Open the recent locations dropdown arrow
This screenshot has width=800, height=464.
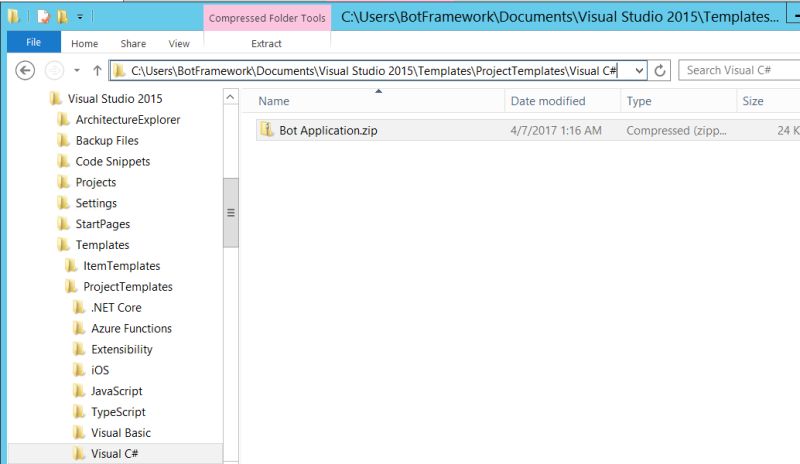click(x=77, y=70)
